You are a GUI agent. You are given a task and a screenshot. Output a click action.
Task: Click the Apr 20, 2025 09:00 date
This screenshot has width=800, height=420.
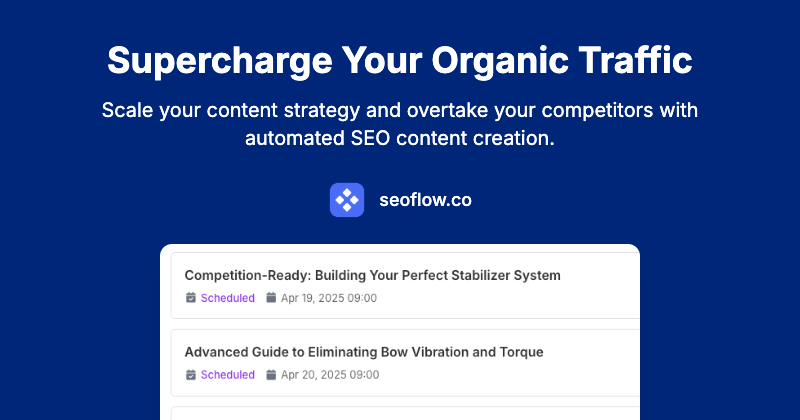tap(329, 375)
